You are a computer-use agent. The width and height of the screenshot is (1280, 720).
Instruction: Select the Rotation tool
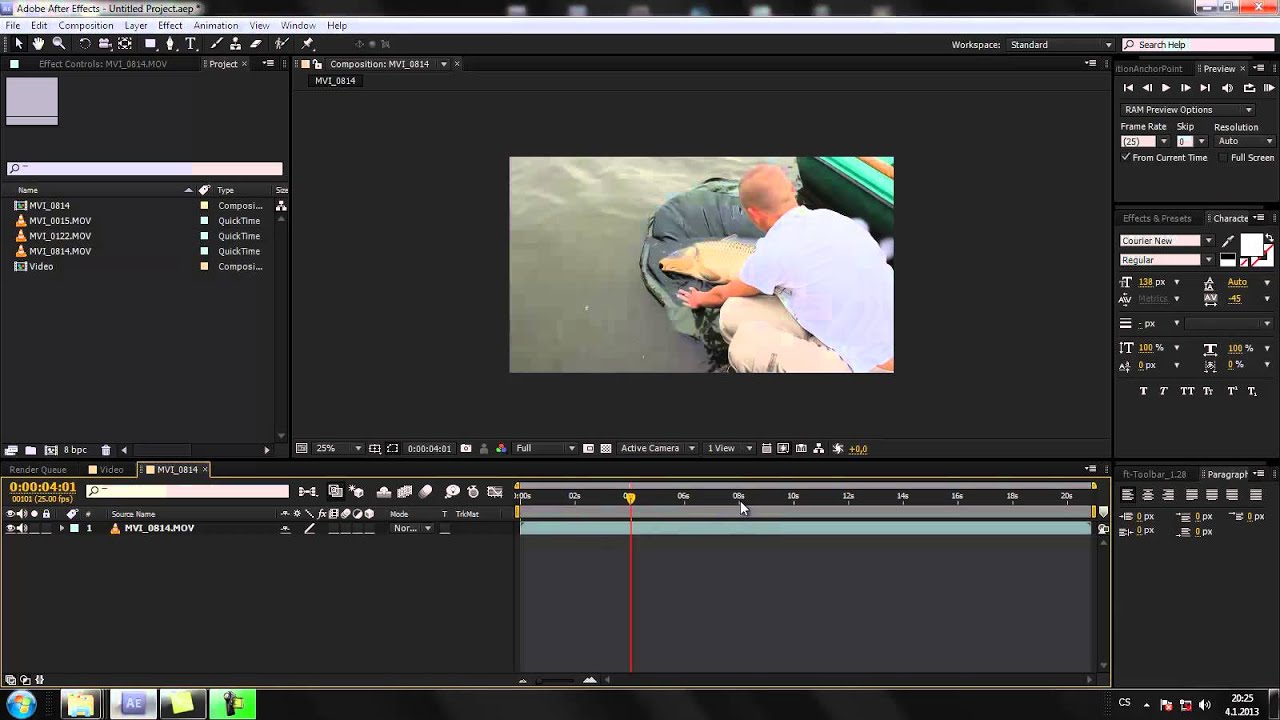click(85, 44)
